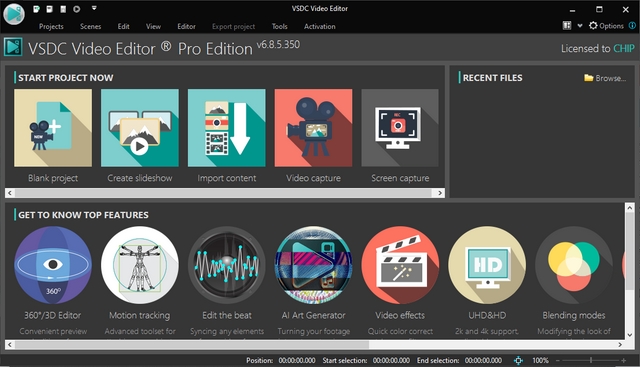Click the Start Project scrollbar right arrow
This screenshot has width=640, height=367.
pyautogui.click(x=440, y=193)
